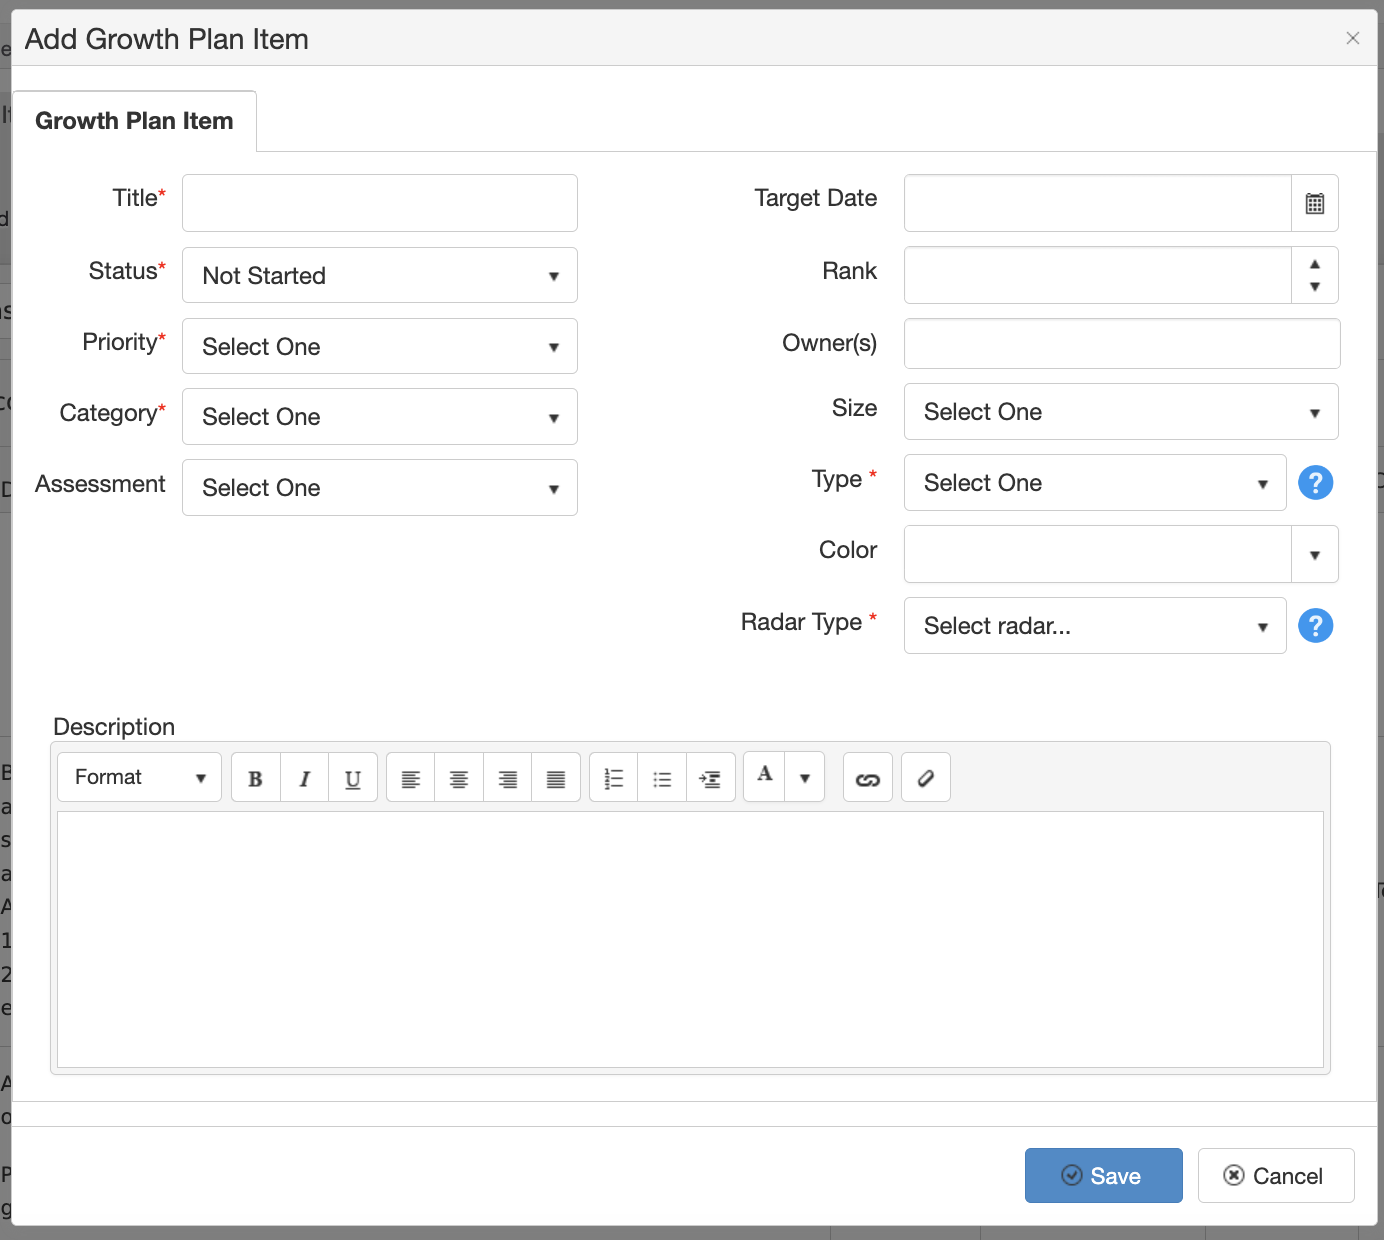1384x1240 pixels.
Task: Insert a hyperlink in description
Action: click(x=868, y=778)
